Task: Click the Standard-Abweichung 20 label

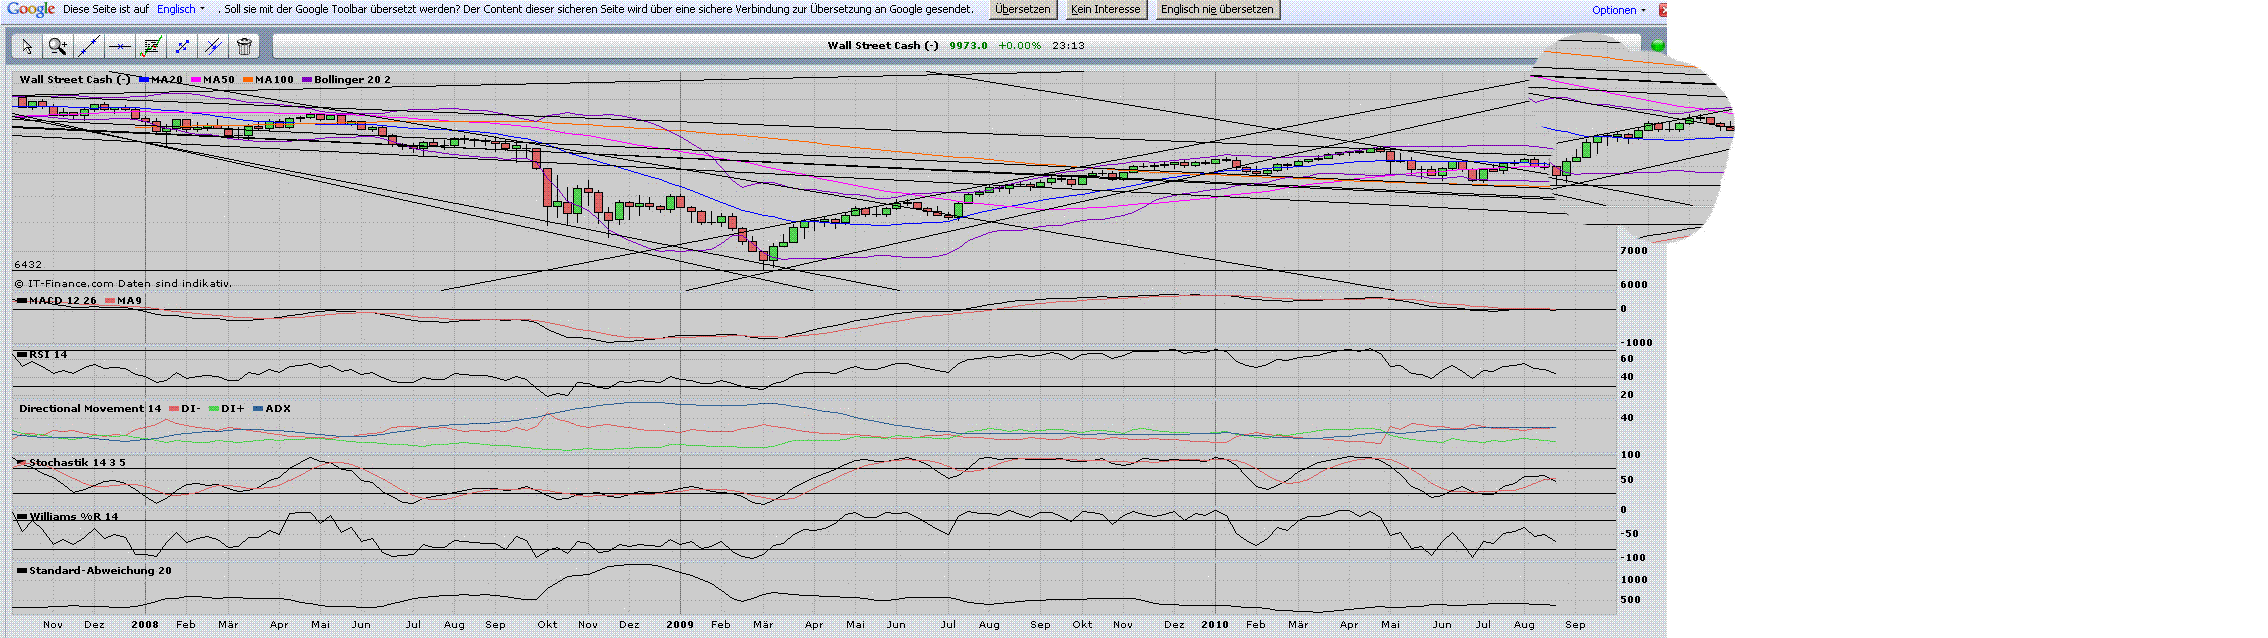Action: pyautogui.click(x=100, y=571)
